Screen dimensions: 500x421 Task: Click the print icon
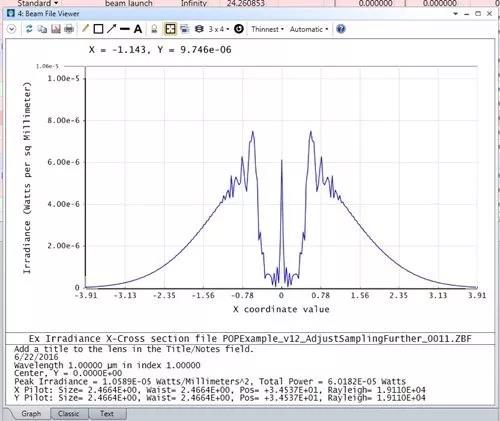coord(69,29)
